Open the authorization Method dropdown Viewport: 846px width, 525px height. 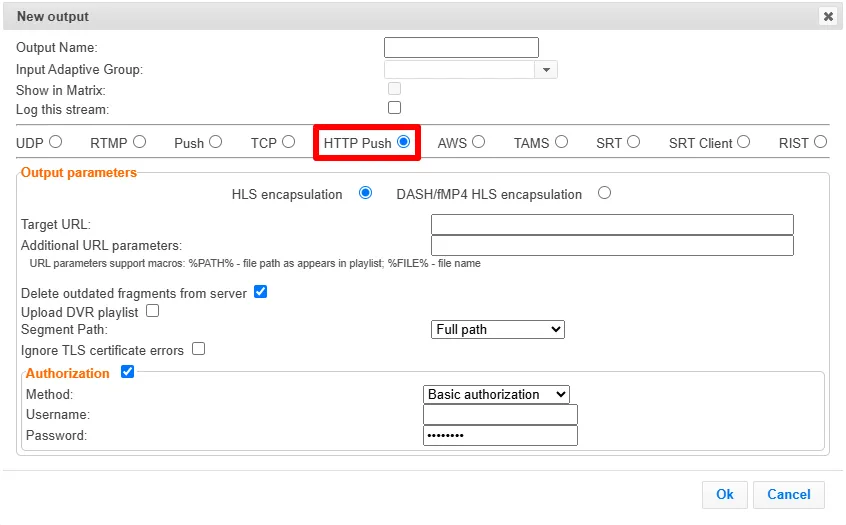[496, 394]
